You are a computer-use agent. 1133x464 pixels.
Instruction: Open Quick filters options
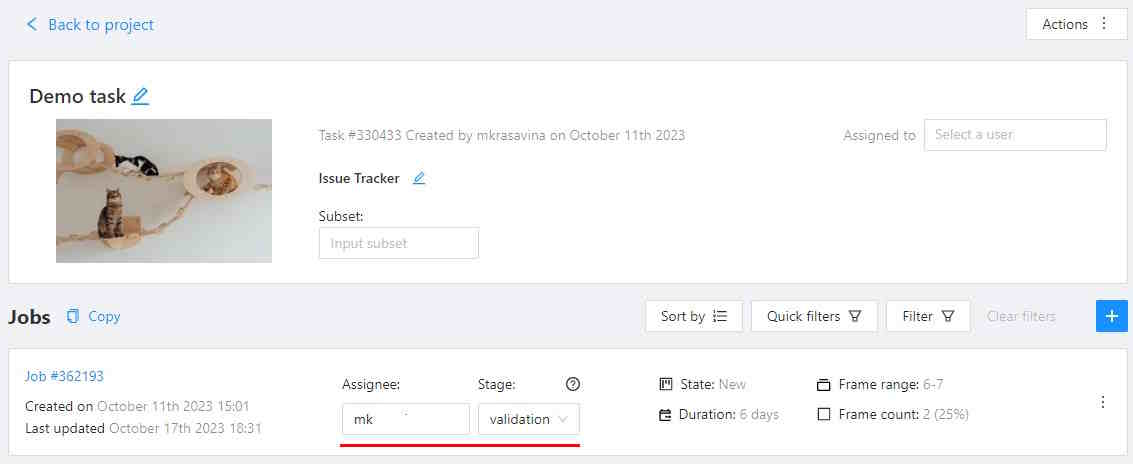(x=813, y=316)
